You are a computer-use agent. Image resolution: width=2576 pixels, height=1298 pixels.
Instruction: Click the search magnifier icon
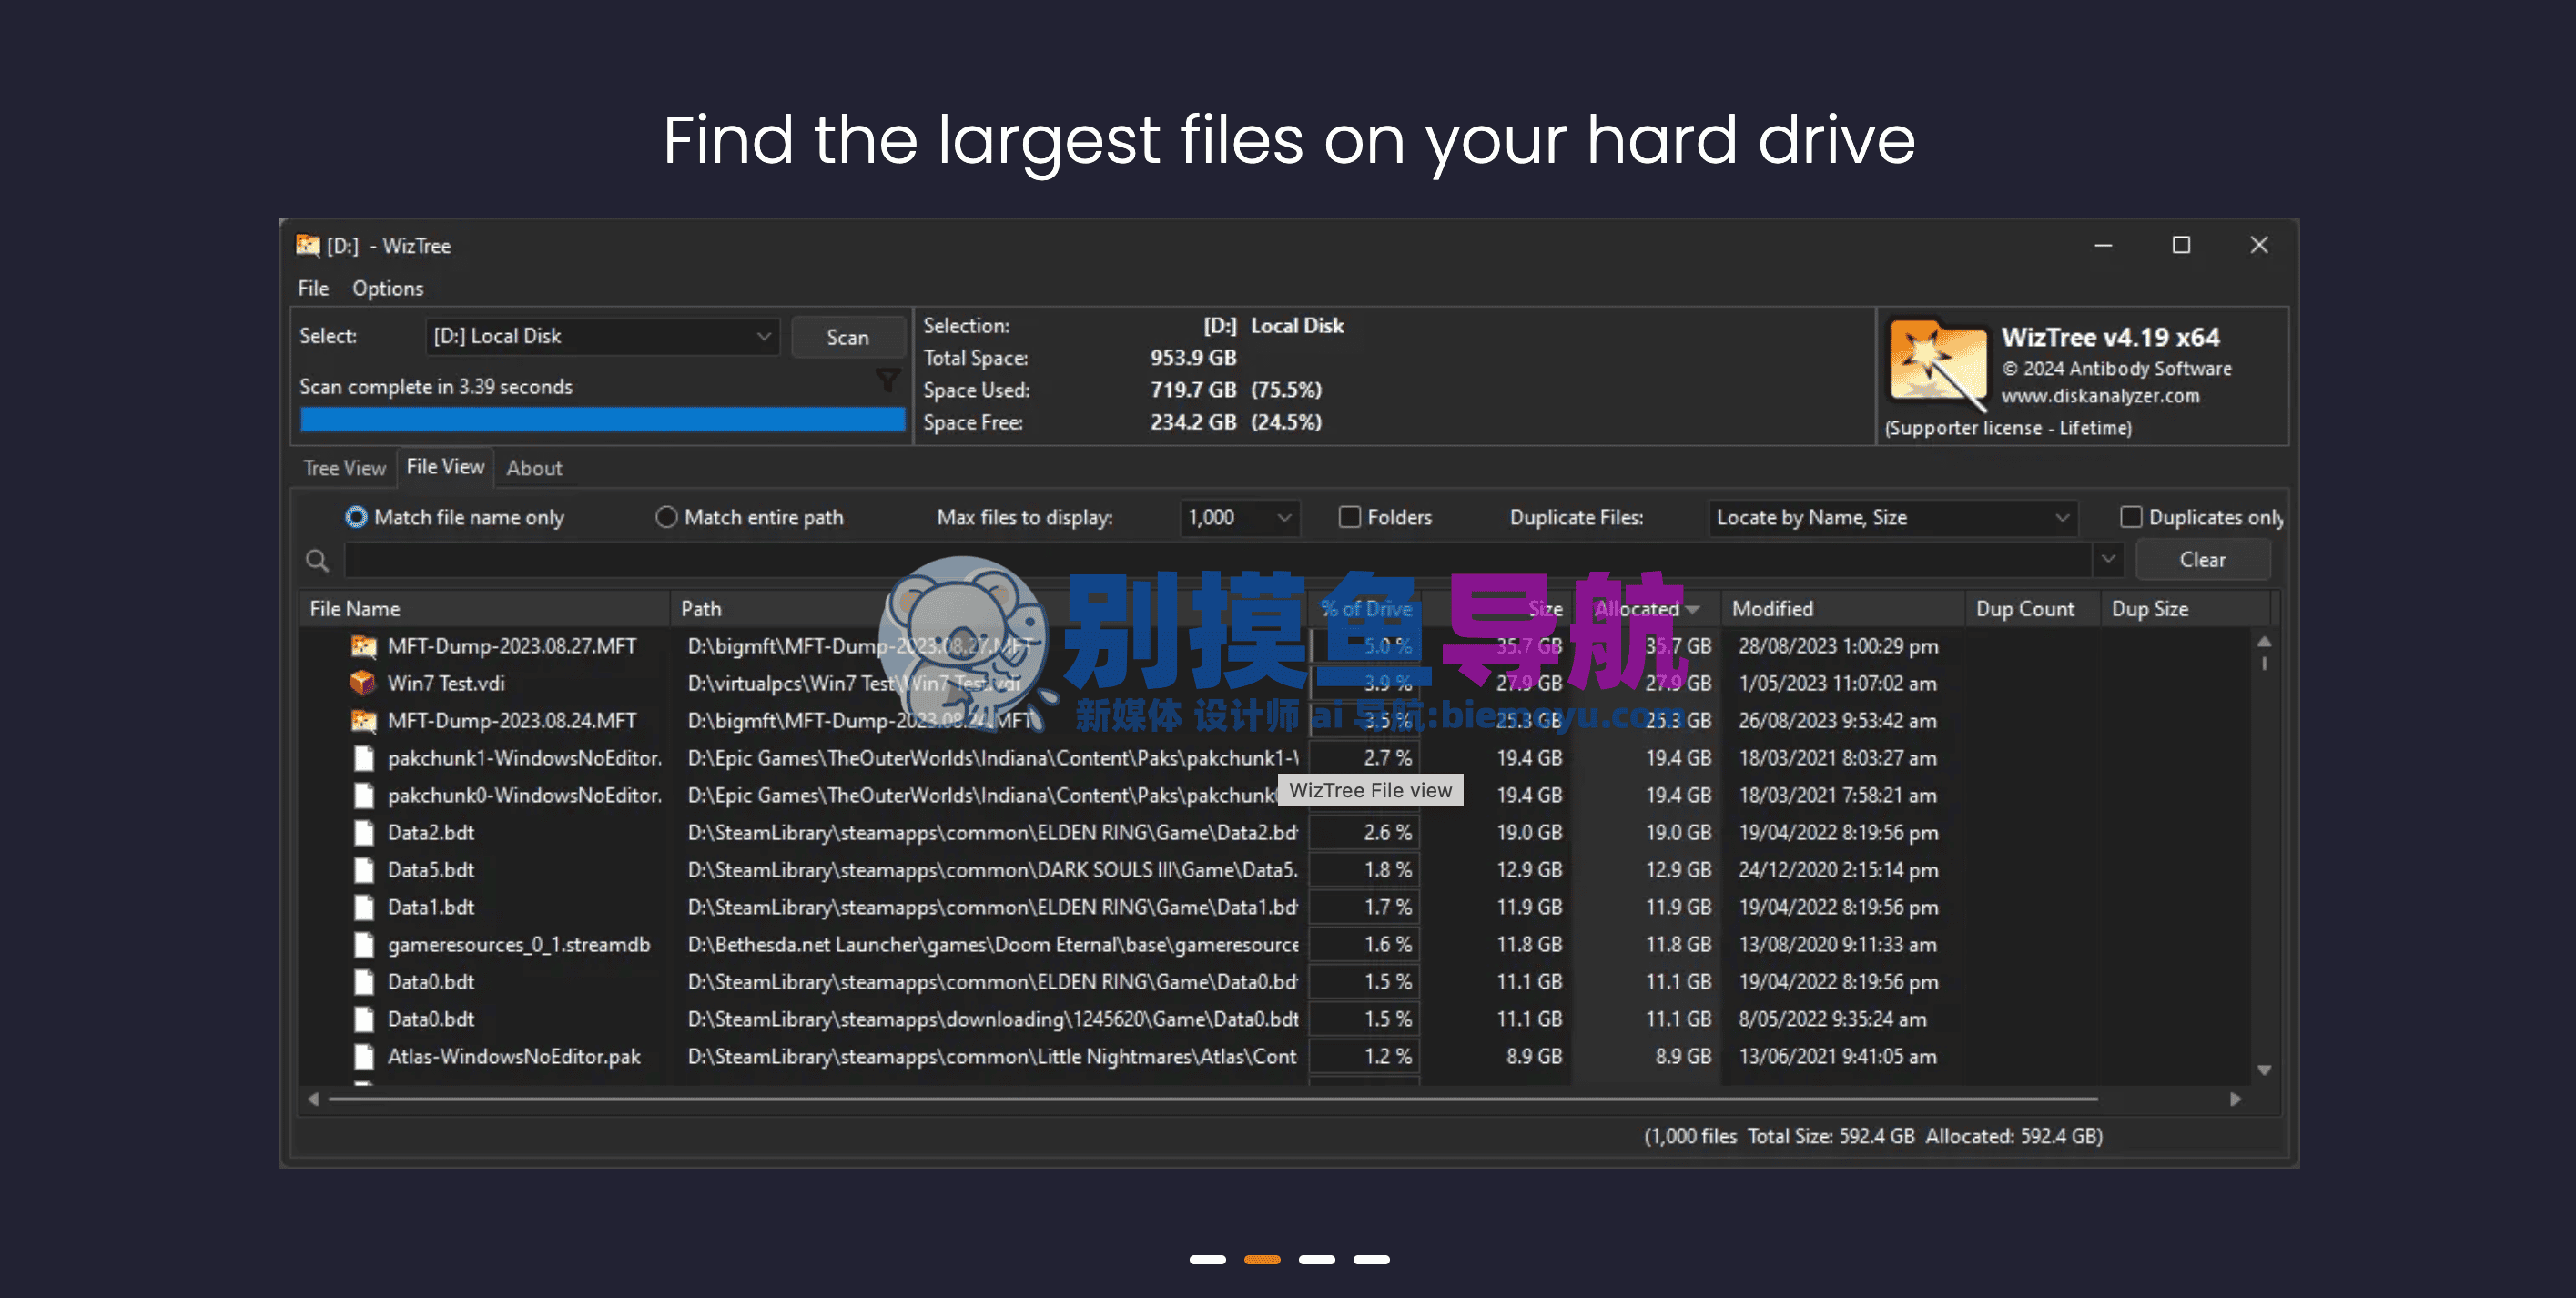[317, 560]
